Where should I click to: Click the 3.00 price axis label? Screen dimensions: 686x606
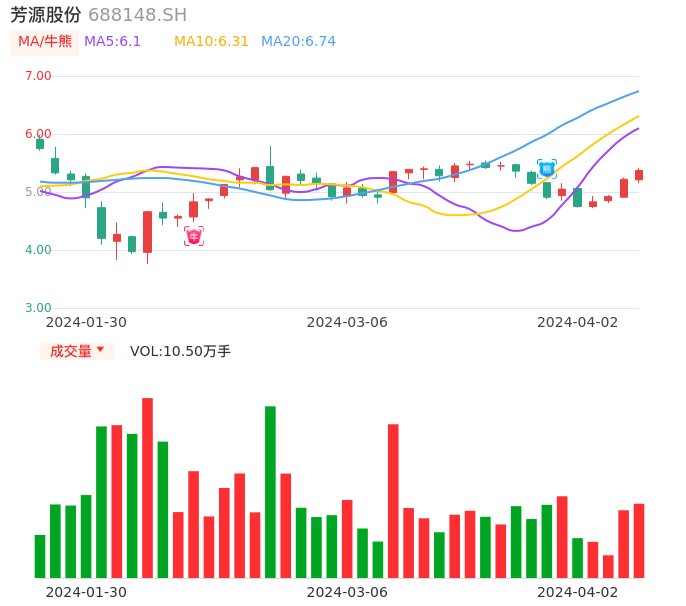(38, 308)
